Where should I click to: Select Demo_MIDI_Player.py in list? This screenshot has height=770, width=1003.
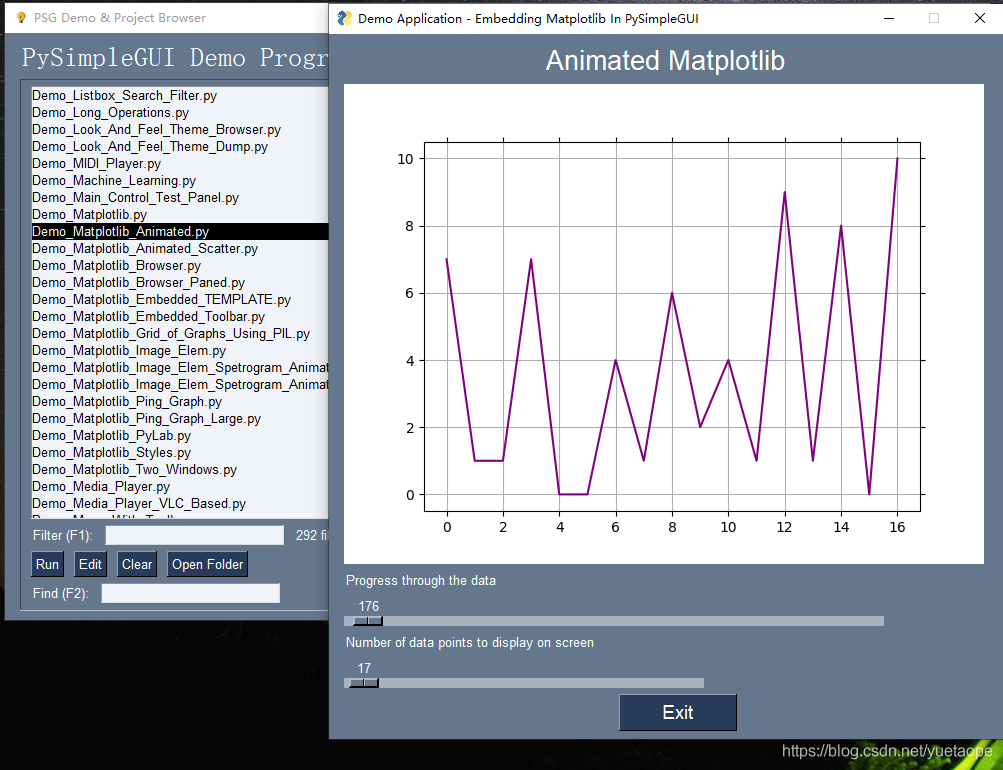[x=180, y=163]
